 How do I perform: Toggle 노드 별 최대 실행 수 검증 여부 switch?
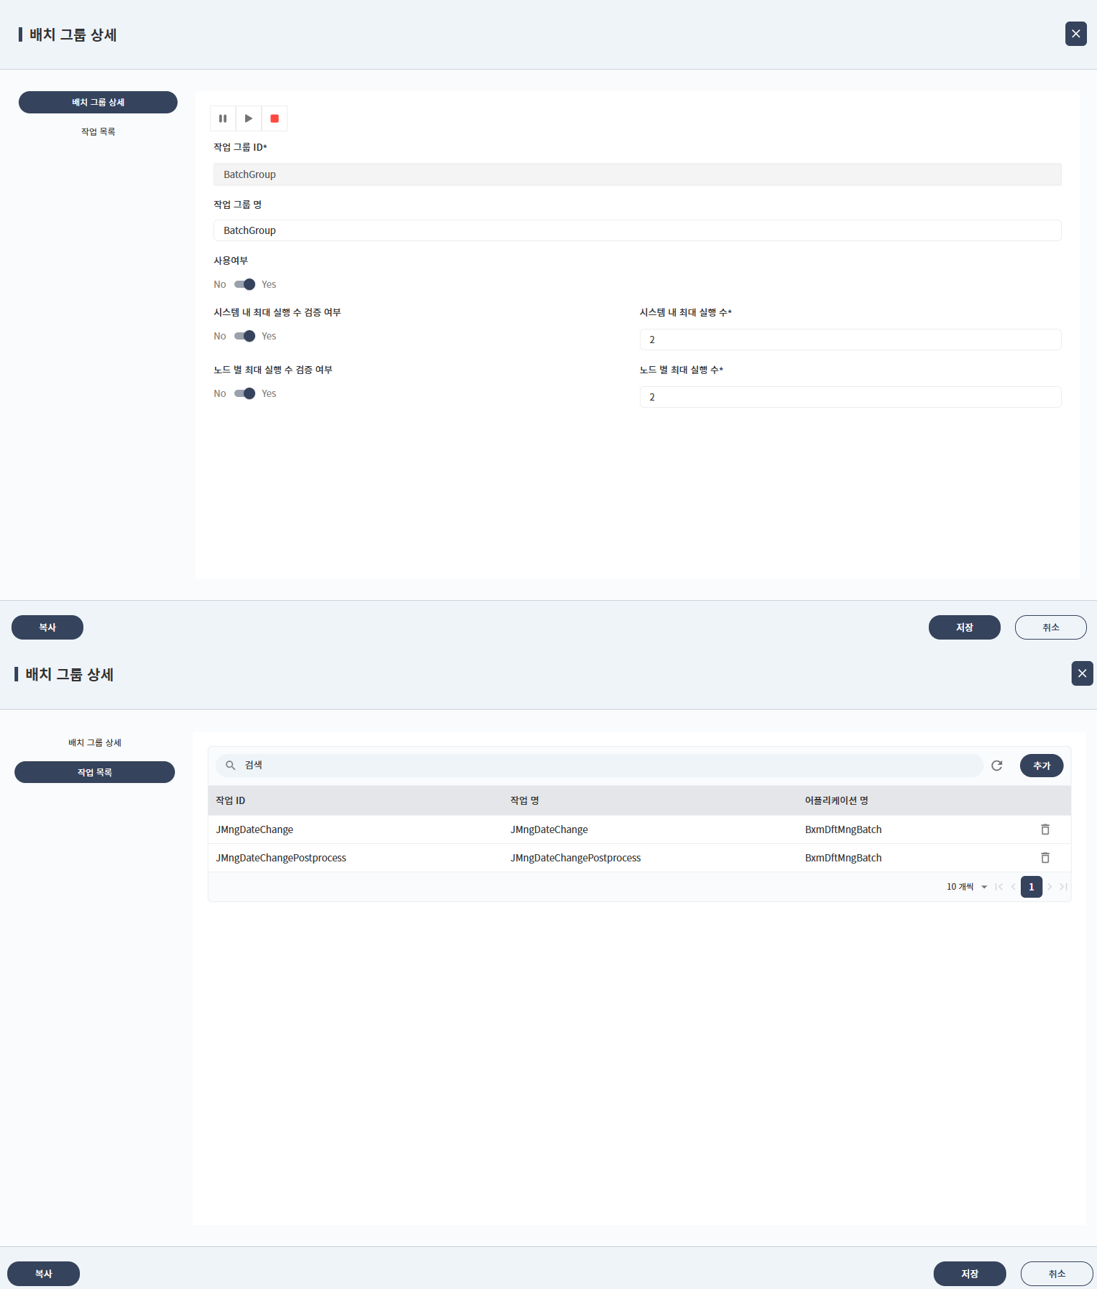(x=245, y=394)
